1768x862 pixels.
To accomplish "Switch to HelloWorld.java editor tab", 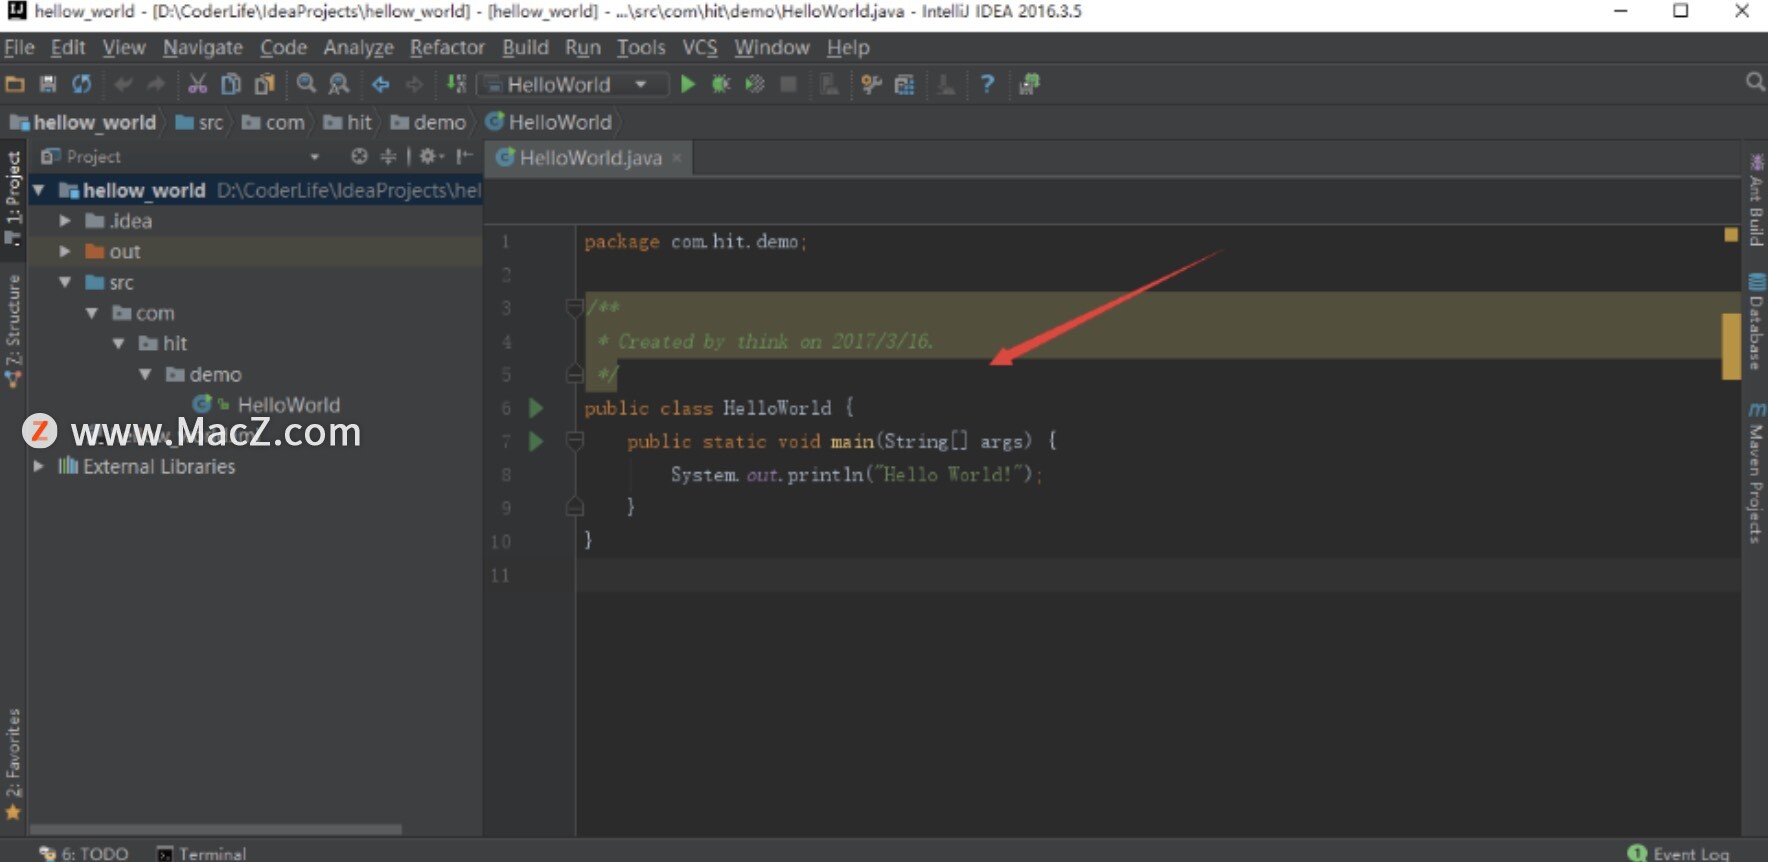I will 590,158.
